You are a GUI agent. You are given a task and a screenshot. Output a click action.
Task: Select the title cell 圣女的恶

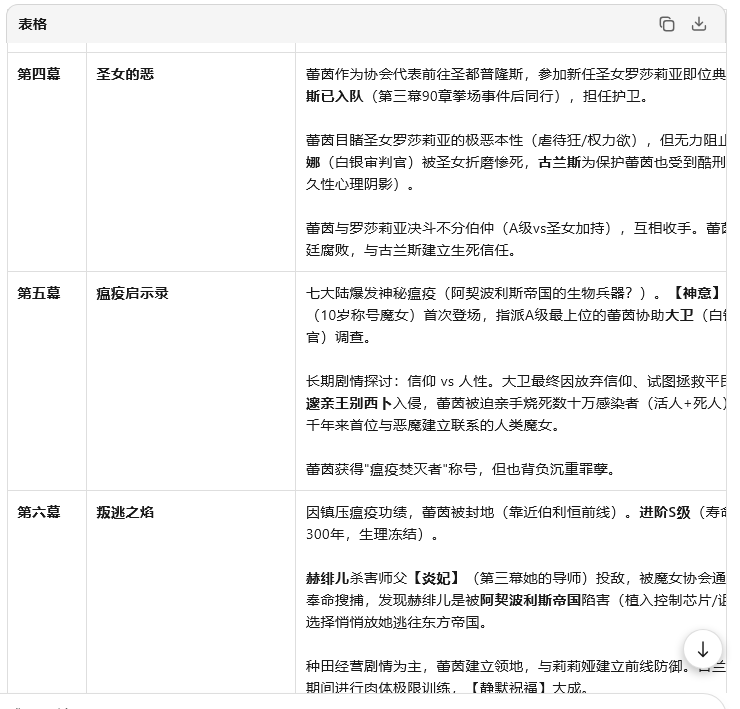125,74
